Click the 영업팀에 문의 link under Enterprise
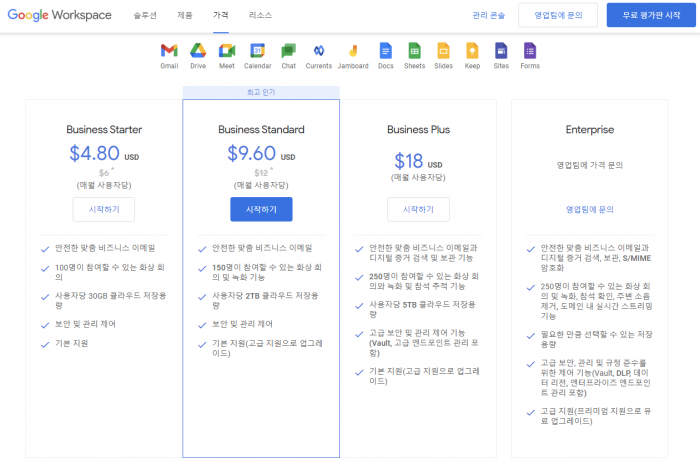The image size is (700, 463). [590, 209]
